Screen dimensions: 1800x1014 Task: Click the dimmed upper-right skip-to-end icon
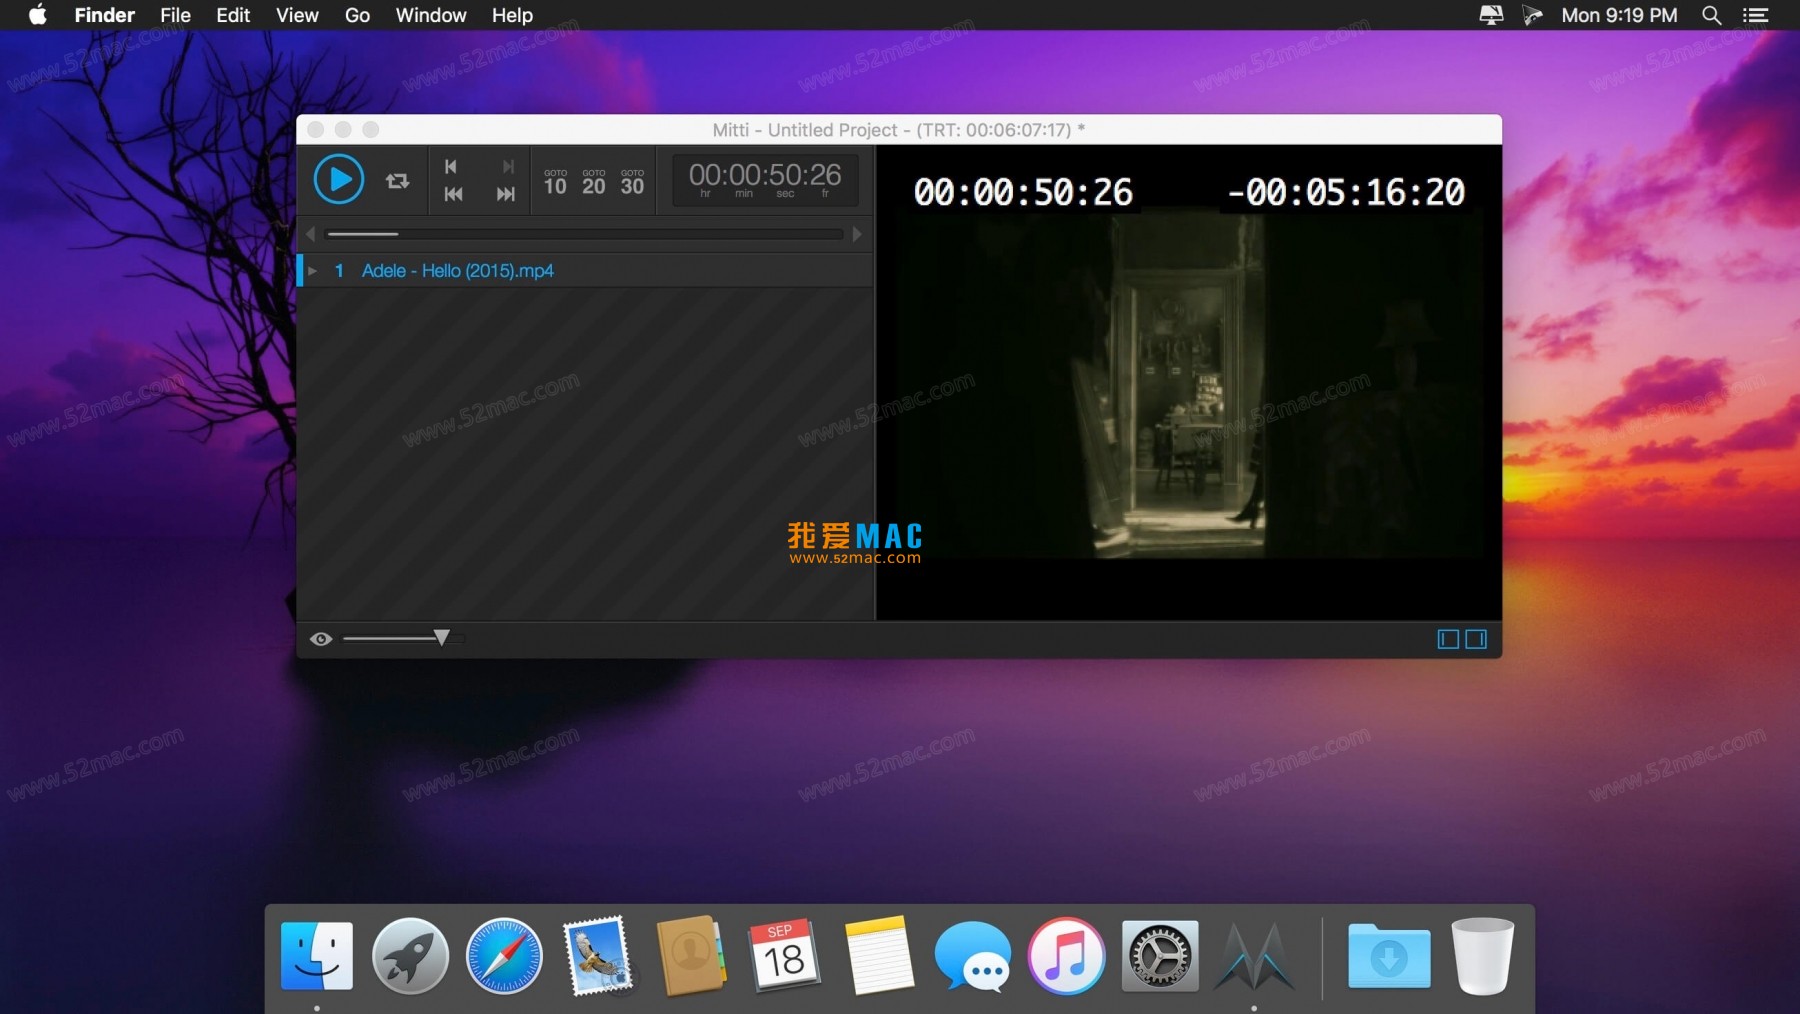[x=508, y=166]
